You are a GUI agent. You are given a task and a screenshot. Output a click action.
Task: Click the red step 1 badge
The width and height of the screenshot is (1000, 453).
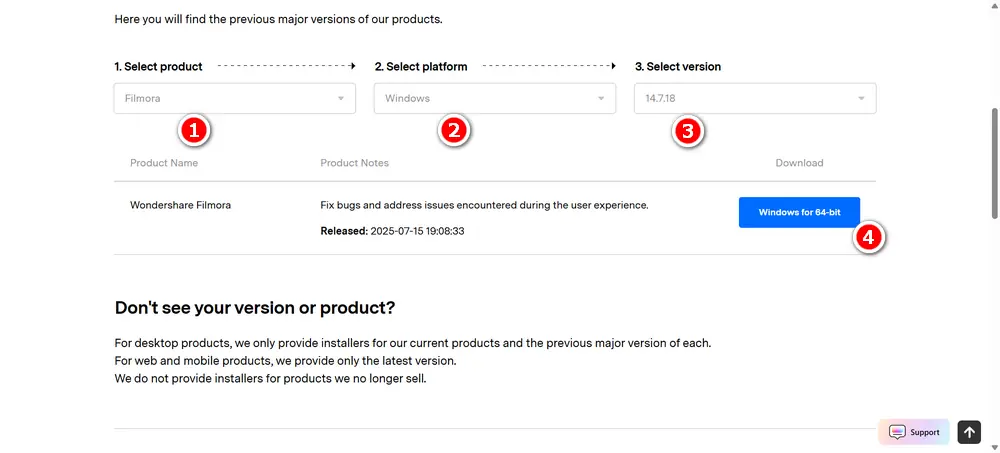coord(195,131)
